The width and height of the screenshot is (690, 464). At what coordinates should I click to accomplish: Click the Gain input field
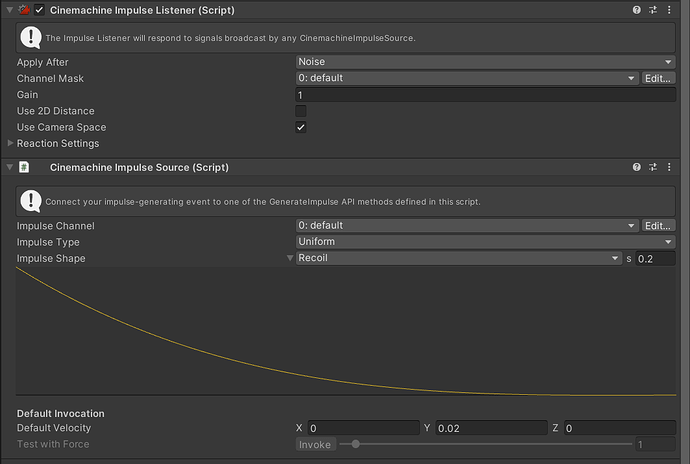[x=484, y=95]
